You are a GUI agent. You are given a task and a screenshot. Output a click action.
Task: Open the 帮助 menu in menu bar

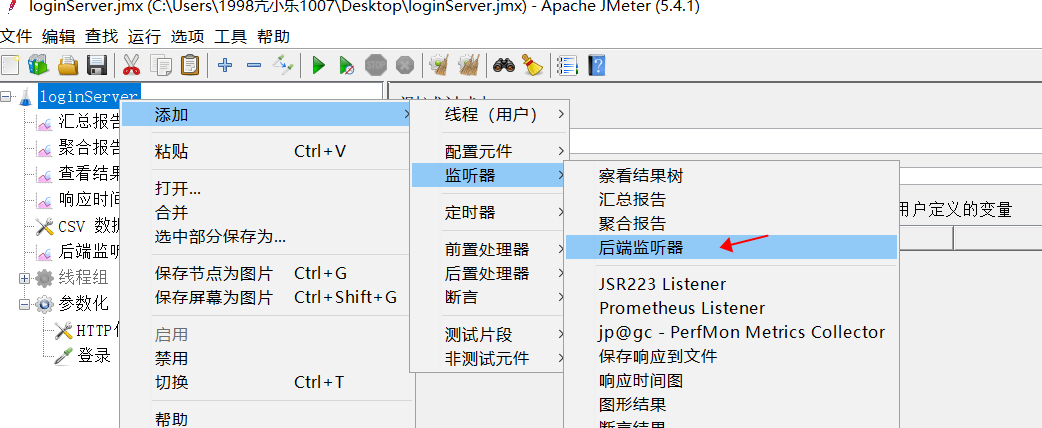pos(273,37)
